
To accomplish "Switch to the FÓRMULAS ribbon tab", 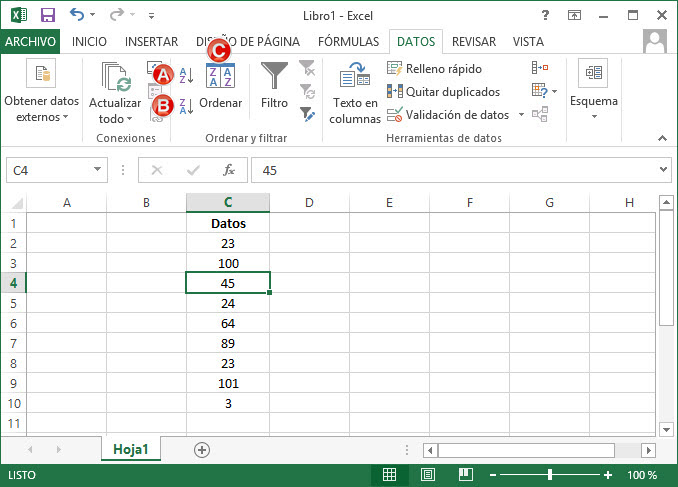I will pyautogui.click(x=348, y=42).
